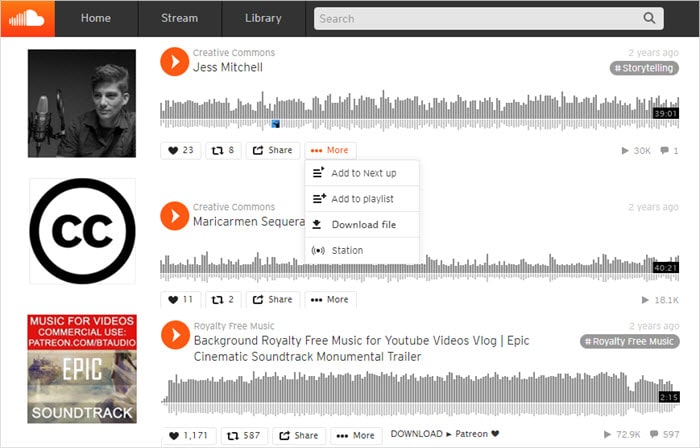
Task: Like the track with 11 likes
Action: [181, 299]
